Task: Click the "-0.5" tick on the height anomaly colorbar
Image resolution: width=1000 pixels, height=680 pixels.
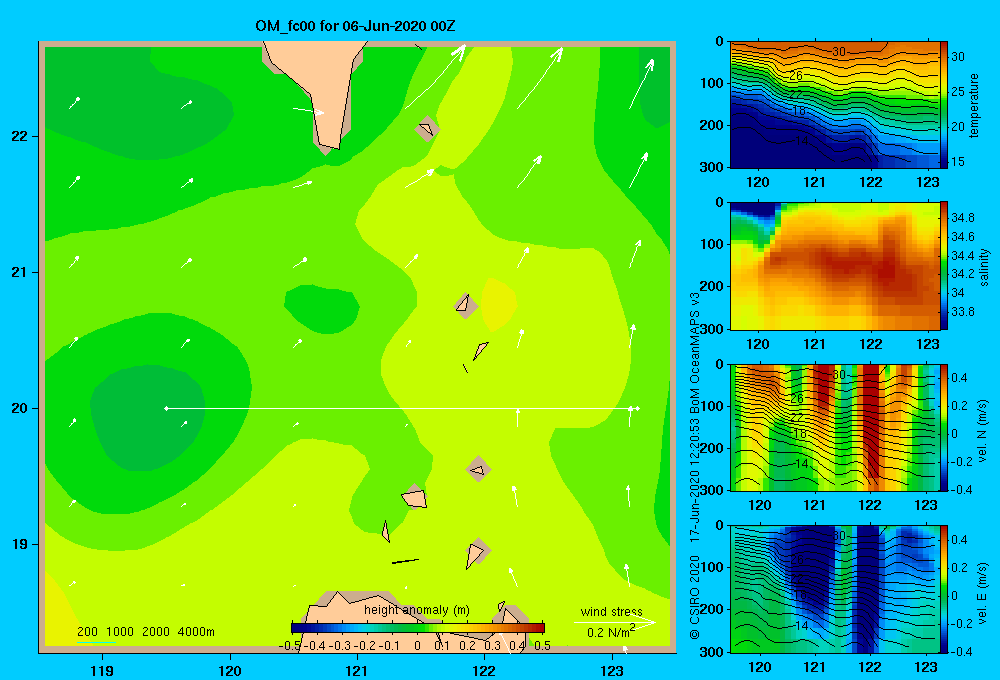Action: (290, 646)
